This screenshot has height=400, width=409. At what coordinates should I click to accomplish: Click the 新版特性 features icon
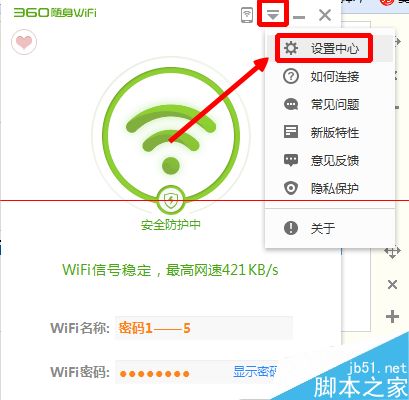(x=291, y=132)
